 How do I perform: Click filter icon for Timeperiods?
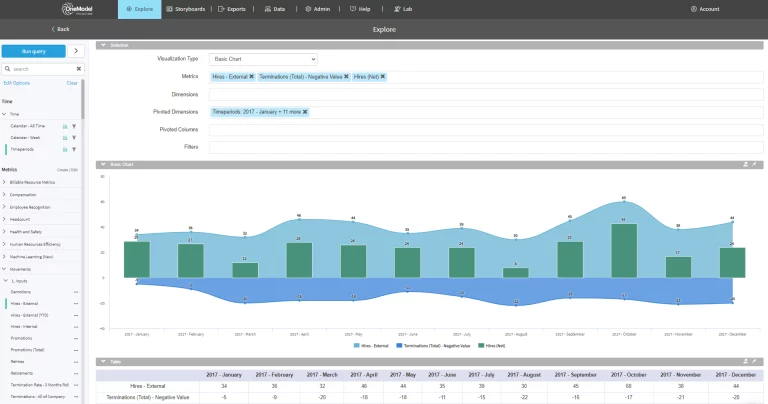click(x=74, y=149)
